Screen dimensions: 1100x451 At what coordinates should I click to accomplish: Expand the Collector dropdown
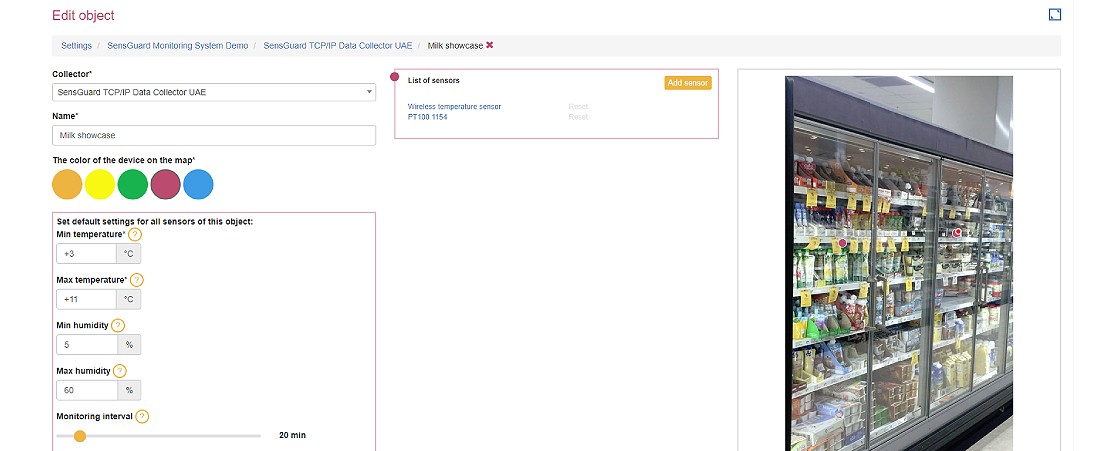pos(214,92)
